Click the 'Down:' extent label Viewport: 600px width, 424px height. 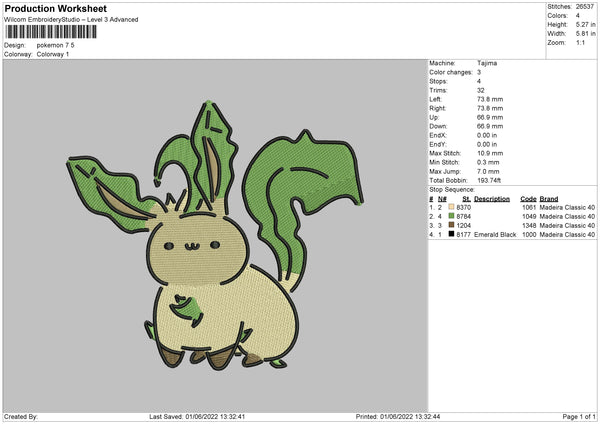[x=438, y=126]
